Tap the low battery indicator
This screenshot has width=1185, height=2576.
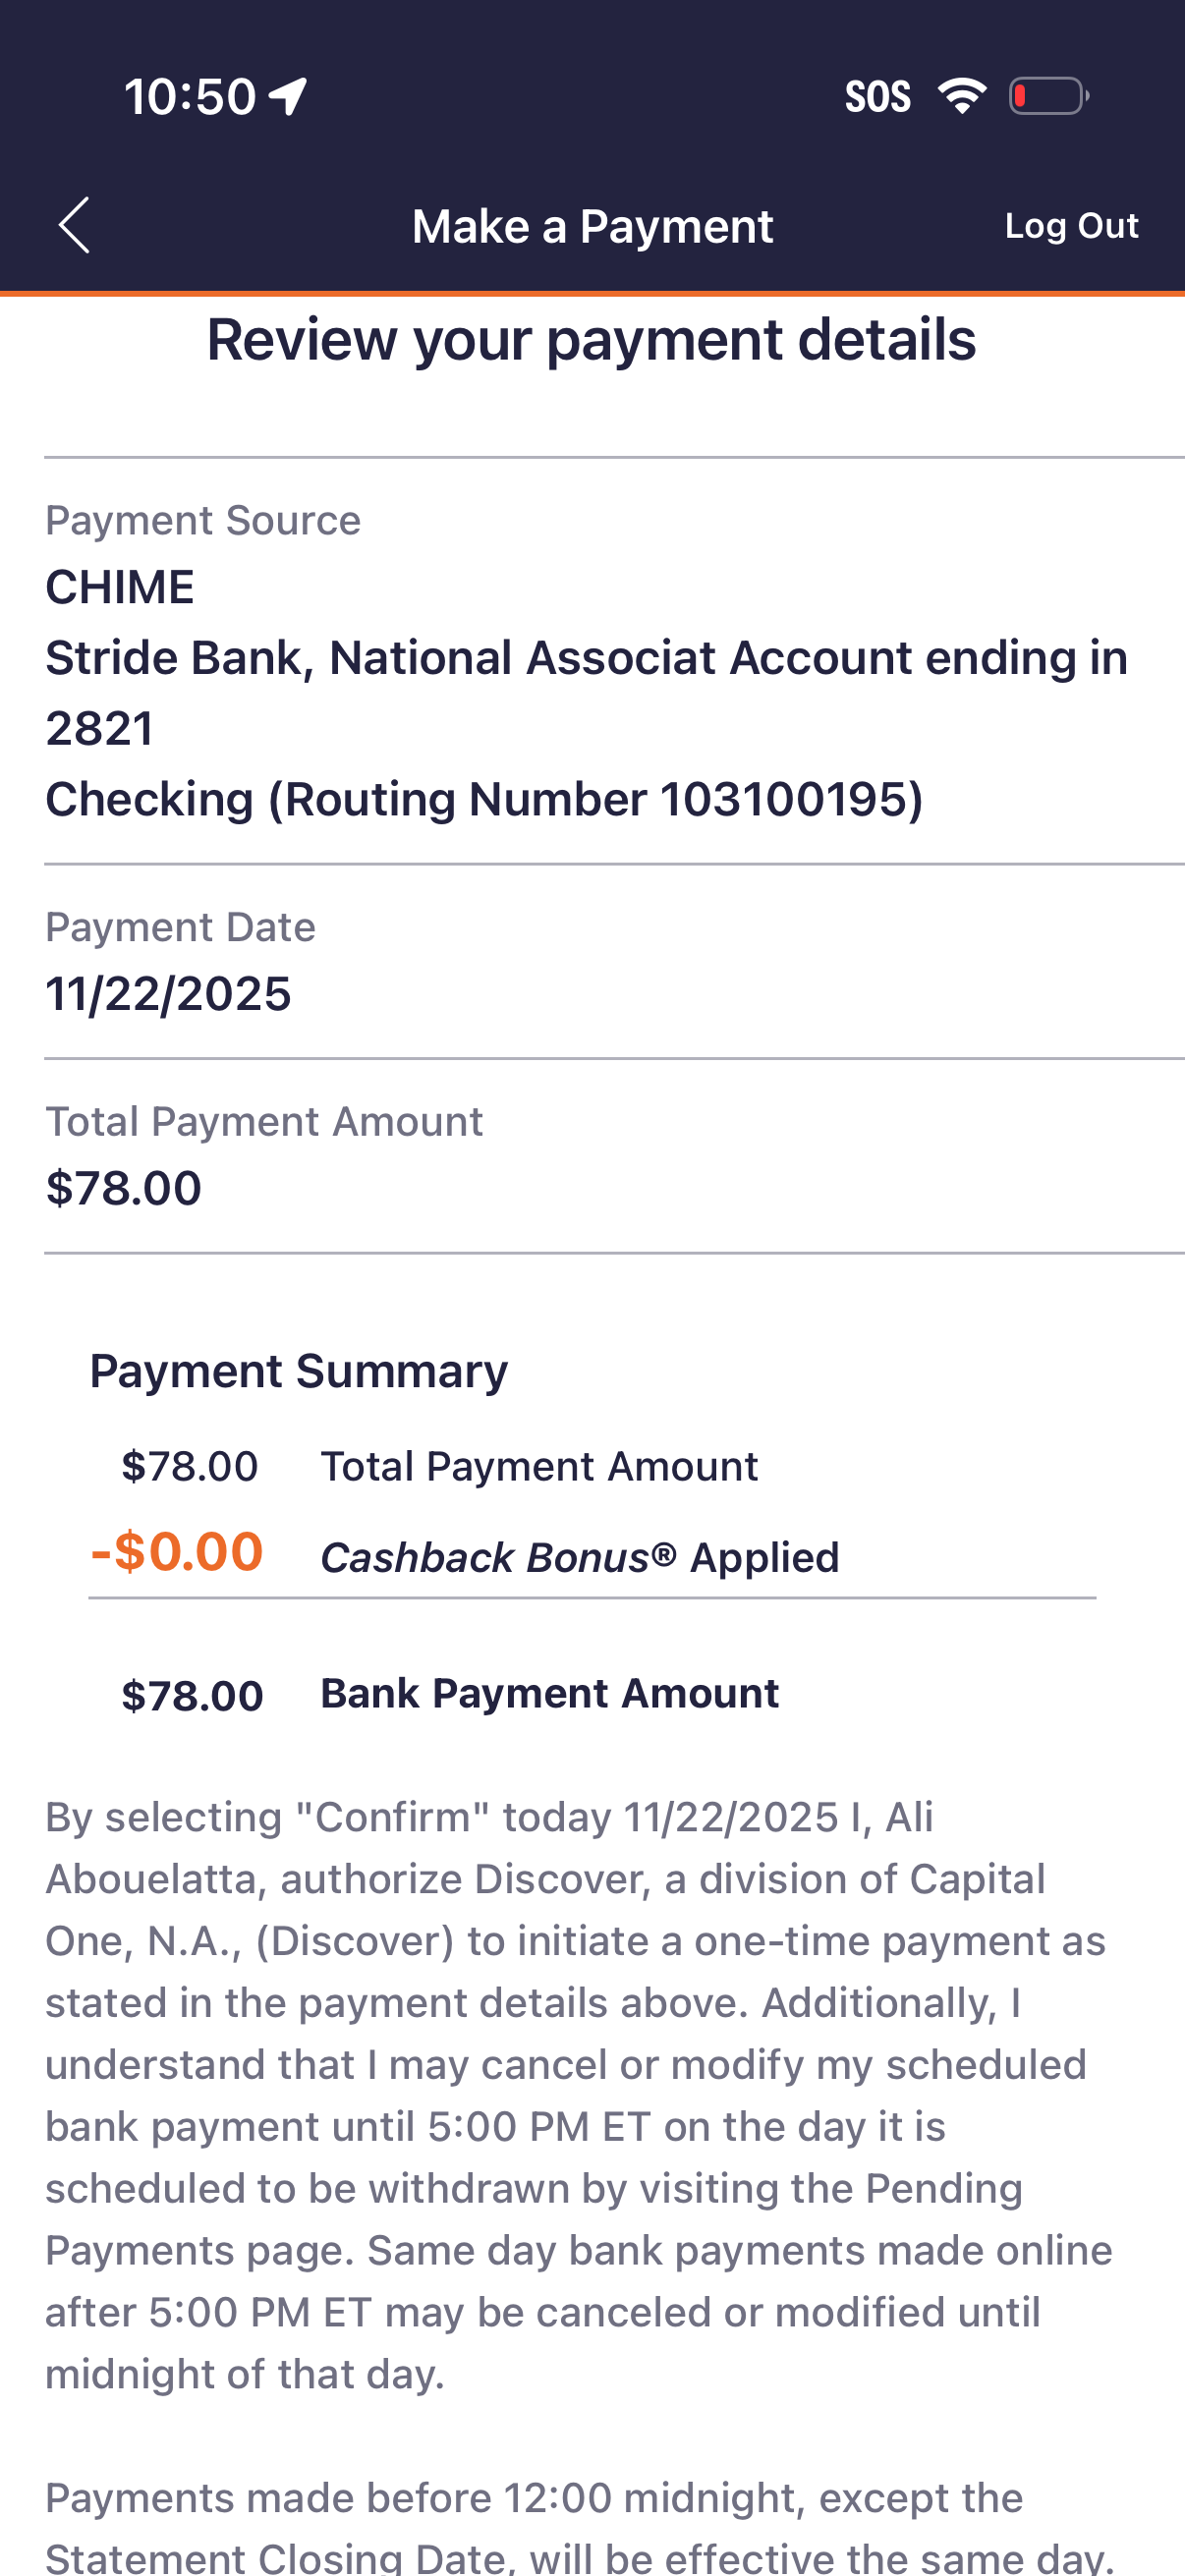click(1048, 96)
